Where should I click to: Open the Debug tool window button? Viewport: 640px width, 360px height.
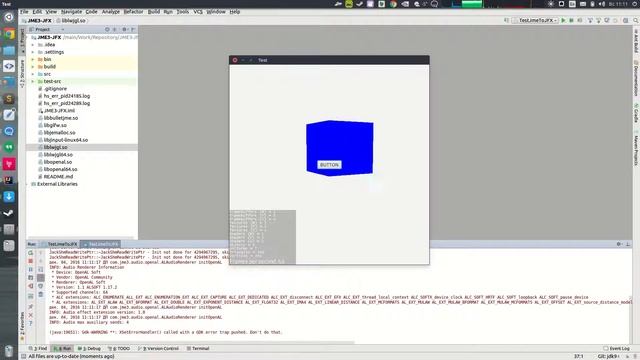point(89,349)
